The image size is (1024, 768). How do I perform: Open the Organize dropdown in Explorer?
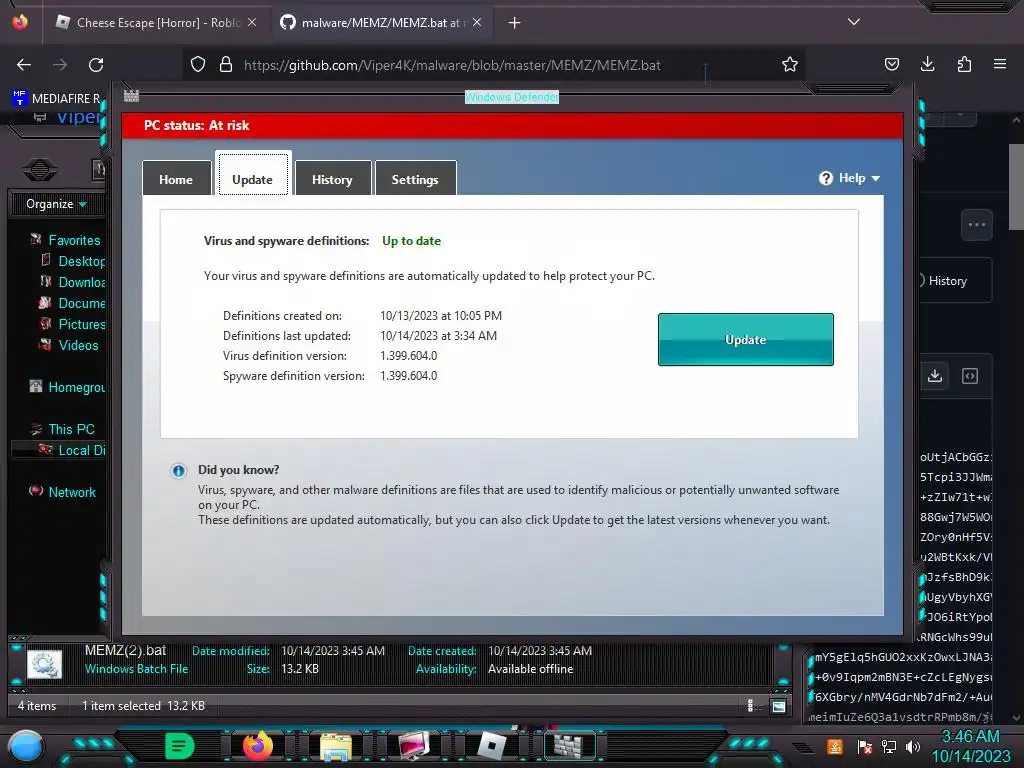(x=56, y=204)
